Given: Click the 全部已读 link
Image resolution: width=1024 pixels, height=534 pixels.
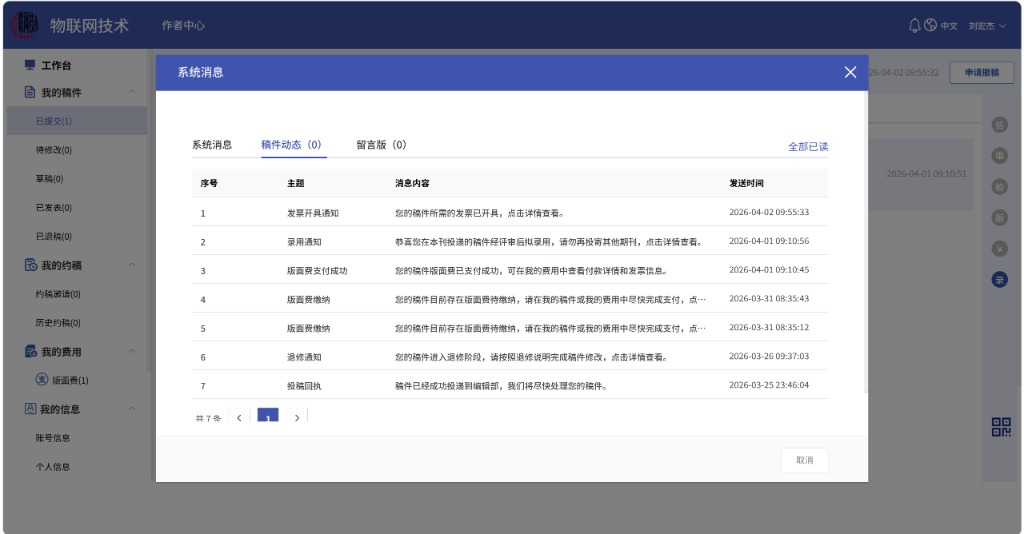Looking at the screenshot, I should (x=807, y=146).
